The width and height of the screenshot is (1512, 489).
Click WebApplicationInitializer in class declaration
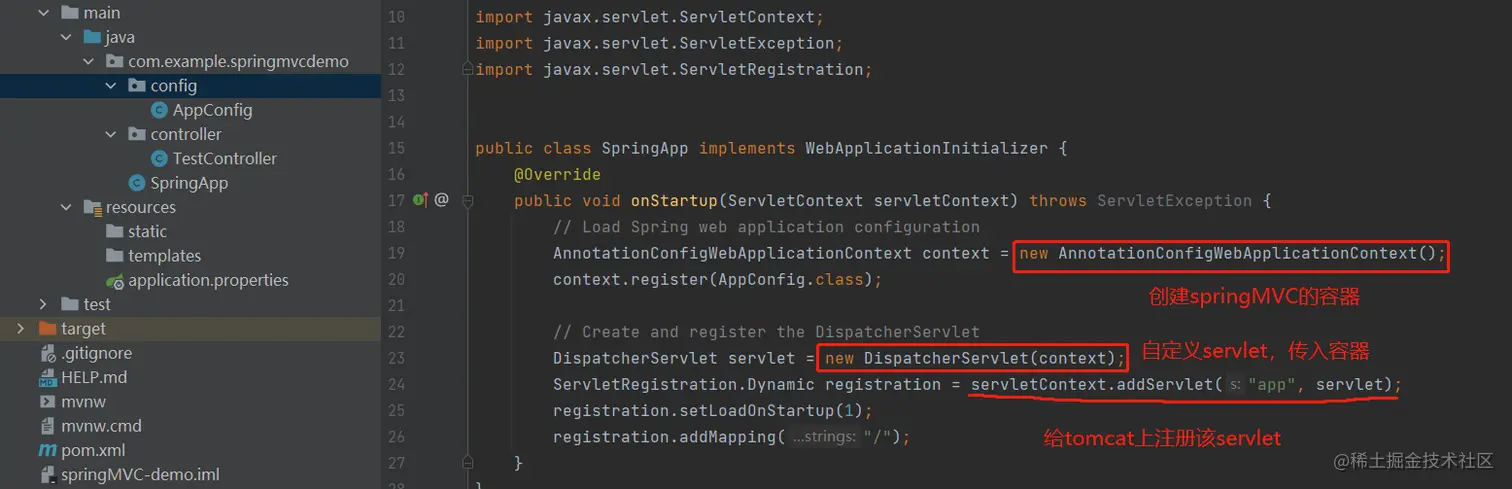[927, 148]
